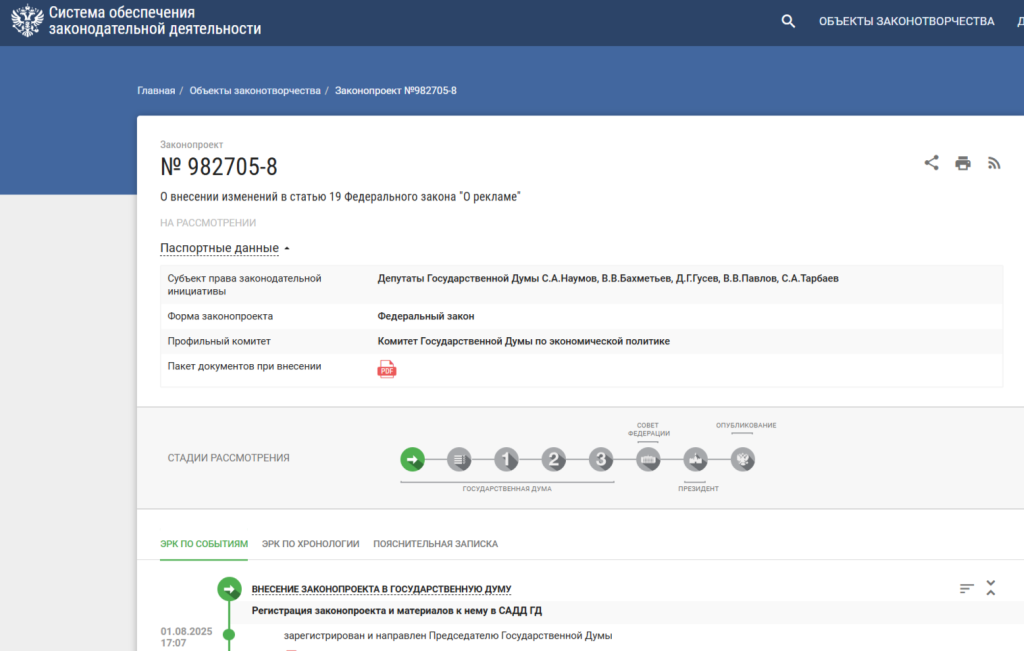This screenshot has height=651, width=1024.
Task: Switch to ЭРК по хронологии tab
Action: point(310,544)
